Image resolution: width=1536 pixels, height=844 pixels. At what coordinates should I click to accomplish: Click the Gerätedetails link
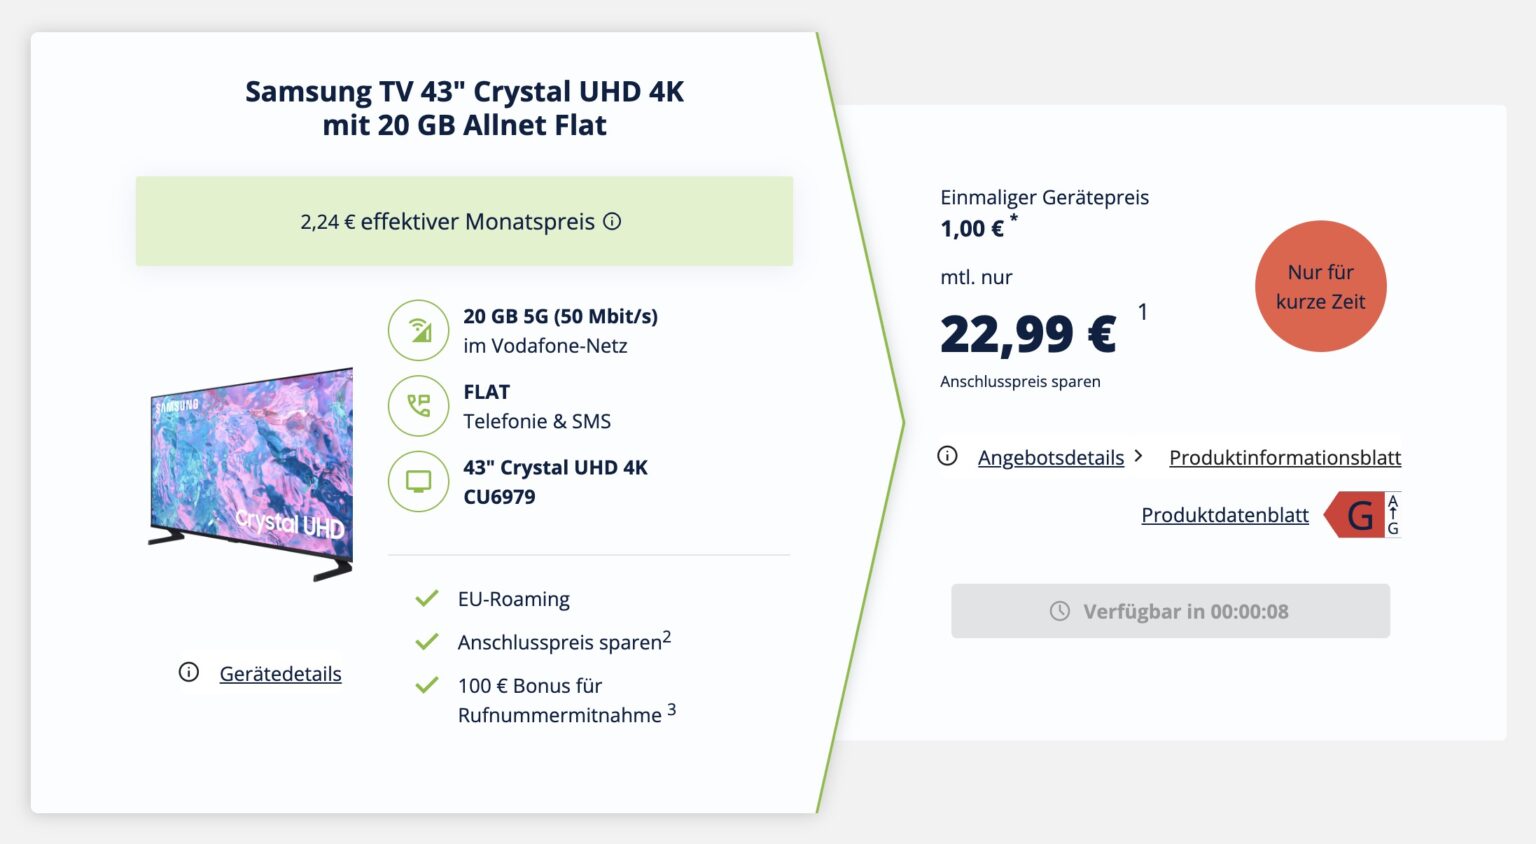pos(280,674)
